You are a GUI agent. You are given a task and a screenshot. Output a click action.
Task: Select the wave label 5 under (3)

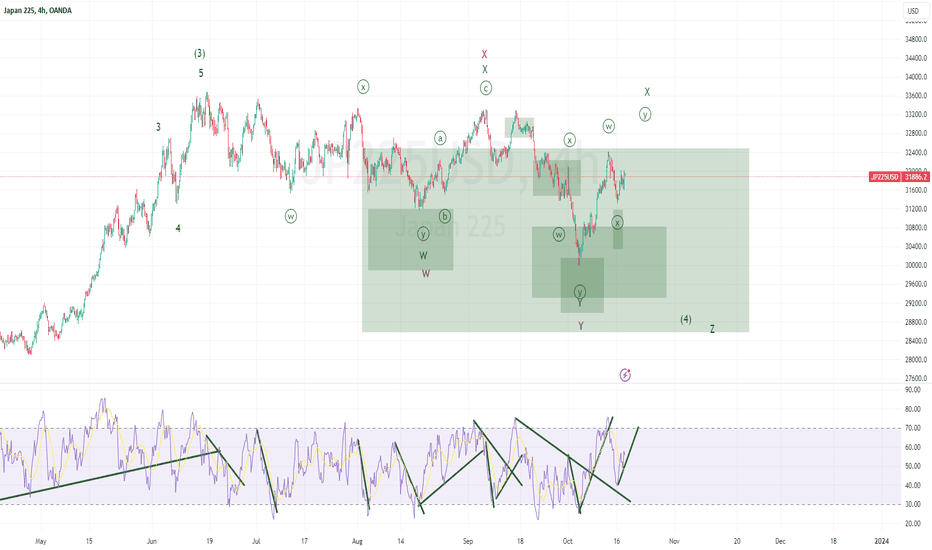tap(201, 73)
